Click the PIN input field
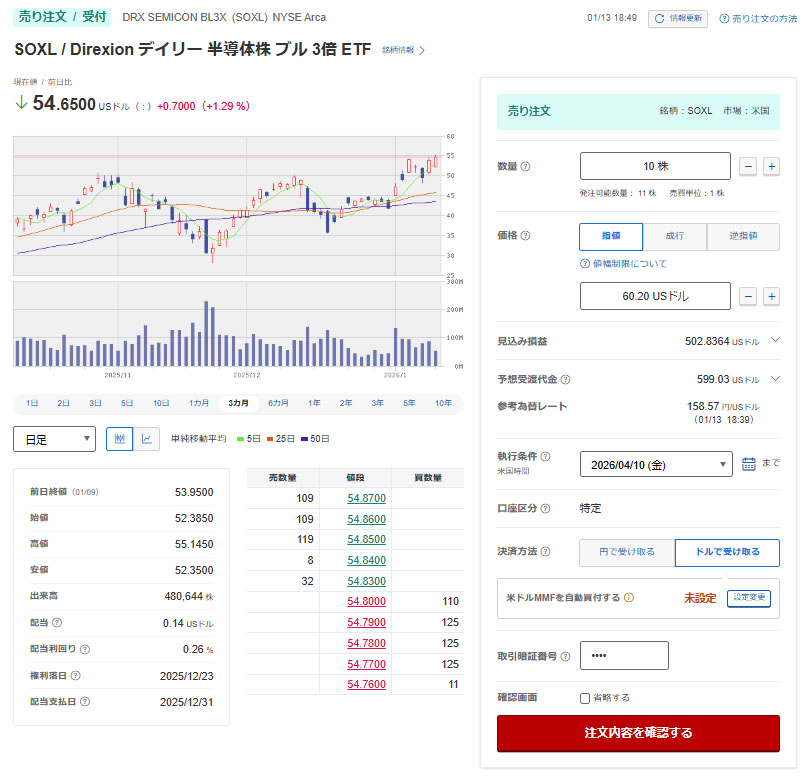The image size is (808, 779). (624, 656)
